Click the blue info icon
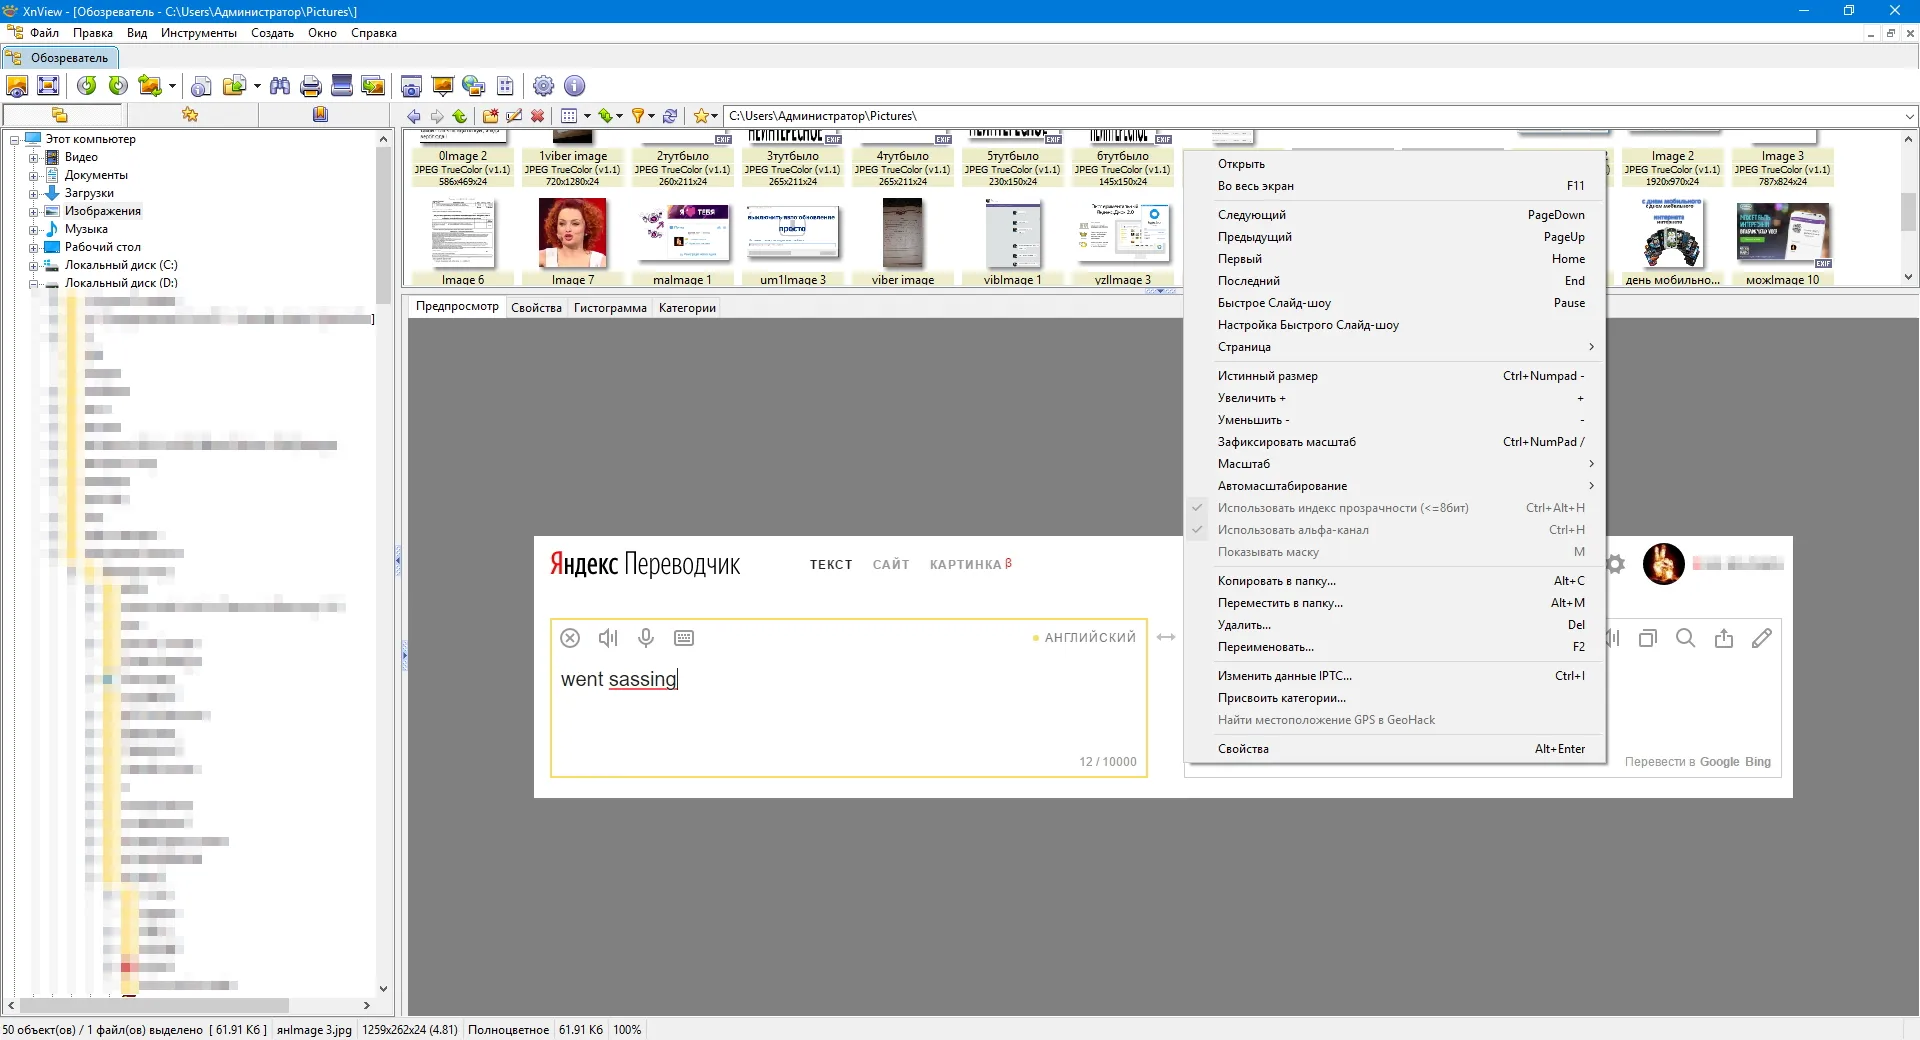The height and width of the screenshot is (1040, 1920). pyautogui.click(x=574, y=86)
